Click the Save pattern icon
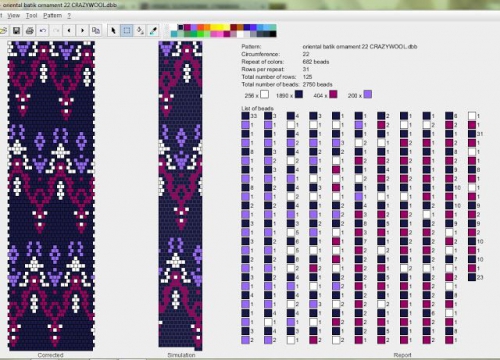This screenshot has width=500, height=360. (x=16, y=31)
